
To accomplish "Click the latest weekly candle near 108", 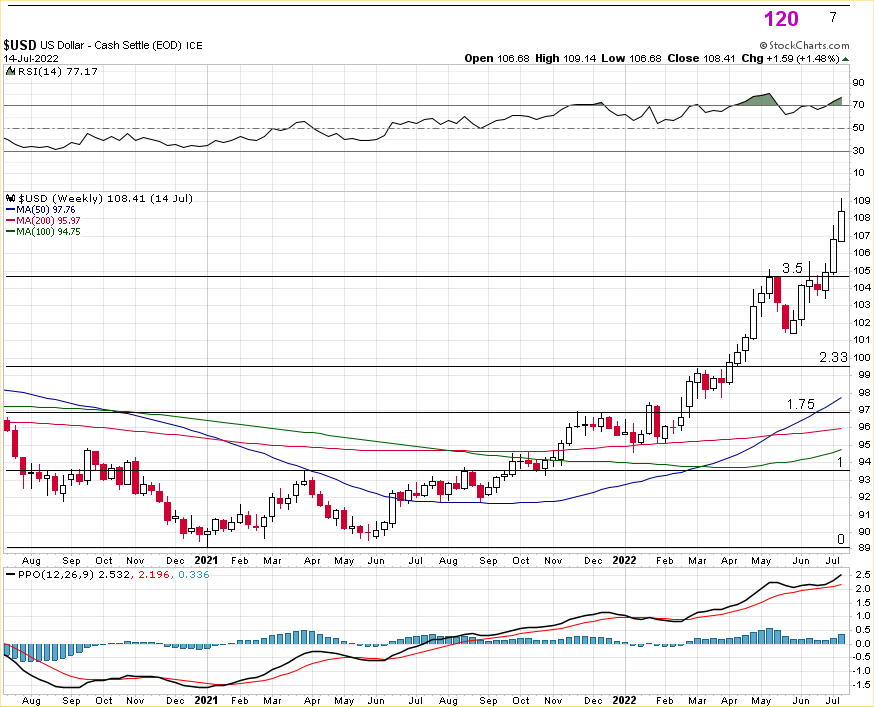I will click(x=841, y=226).
